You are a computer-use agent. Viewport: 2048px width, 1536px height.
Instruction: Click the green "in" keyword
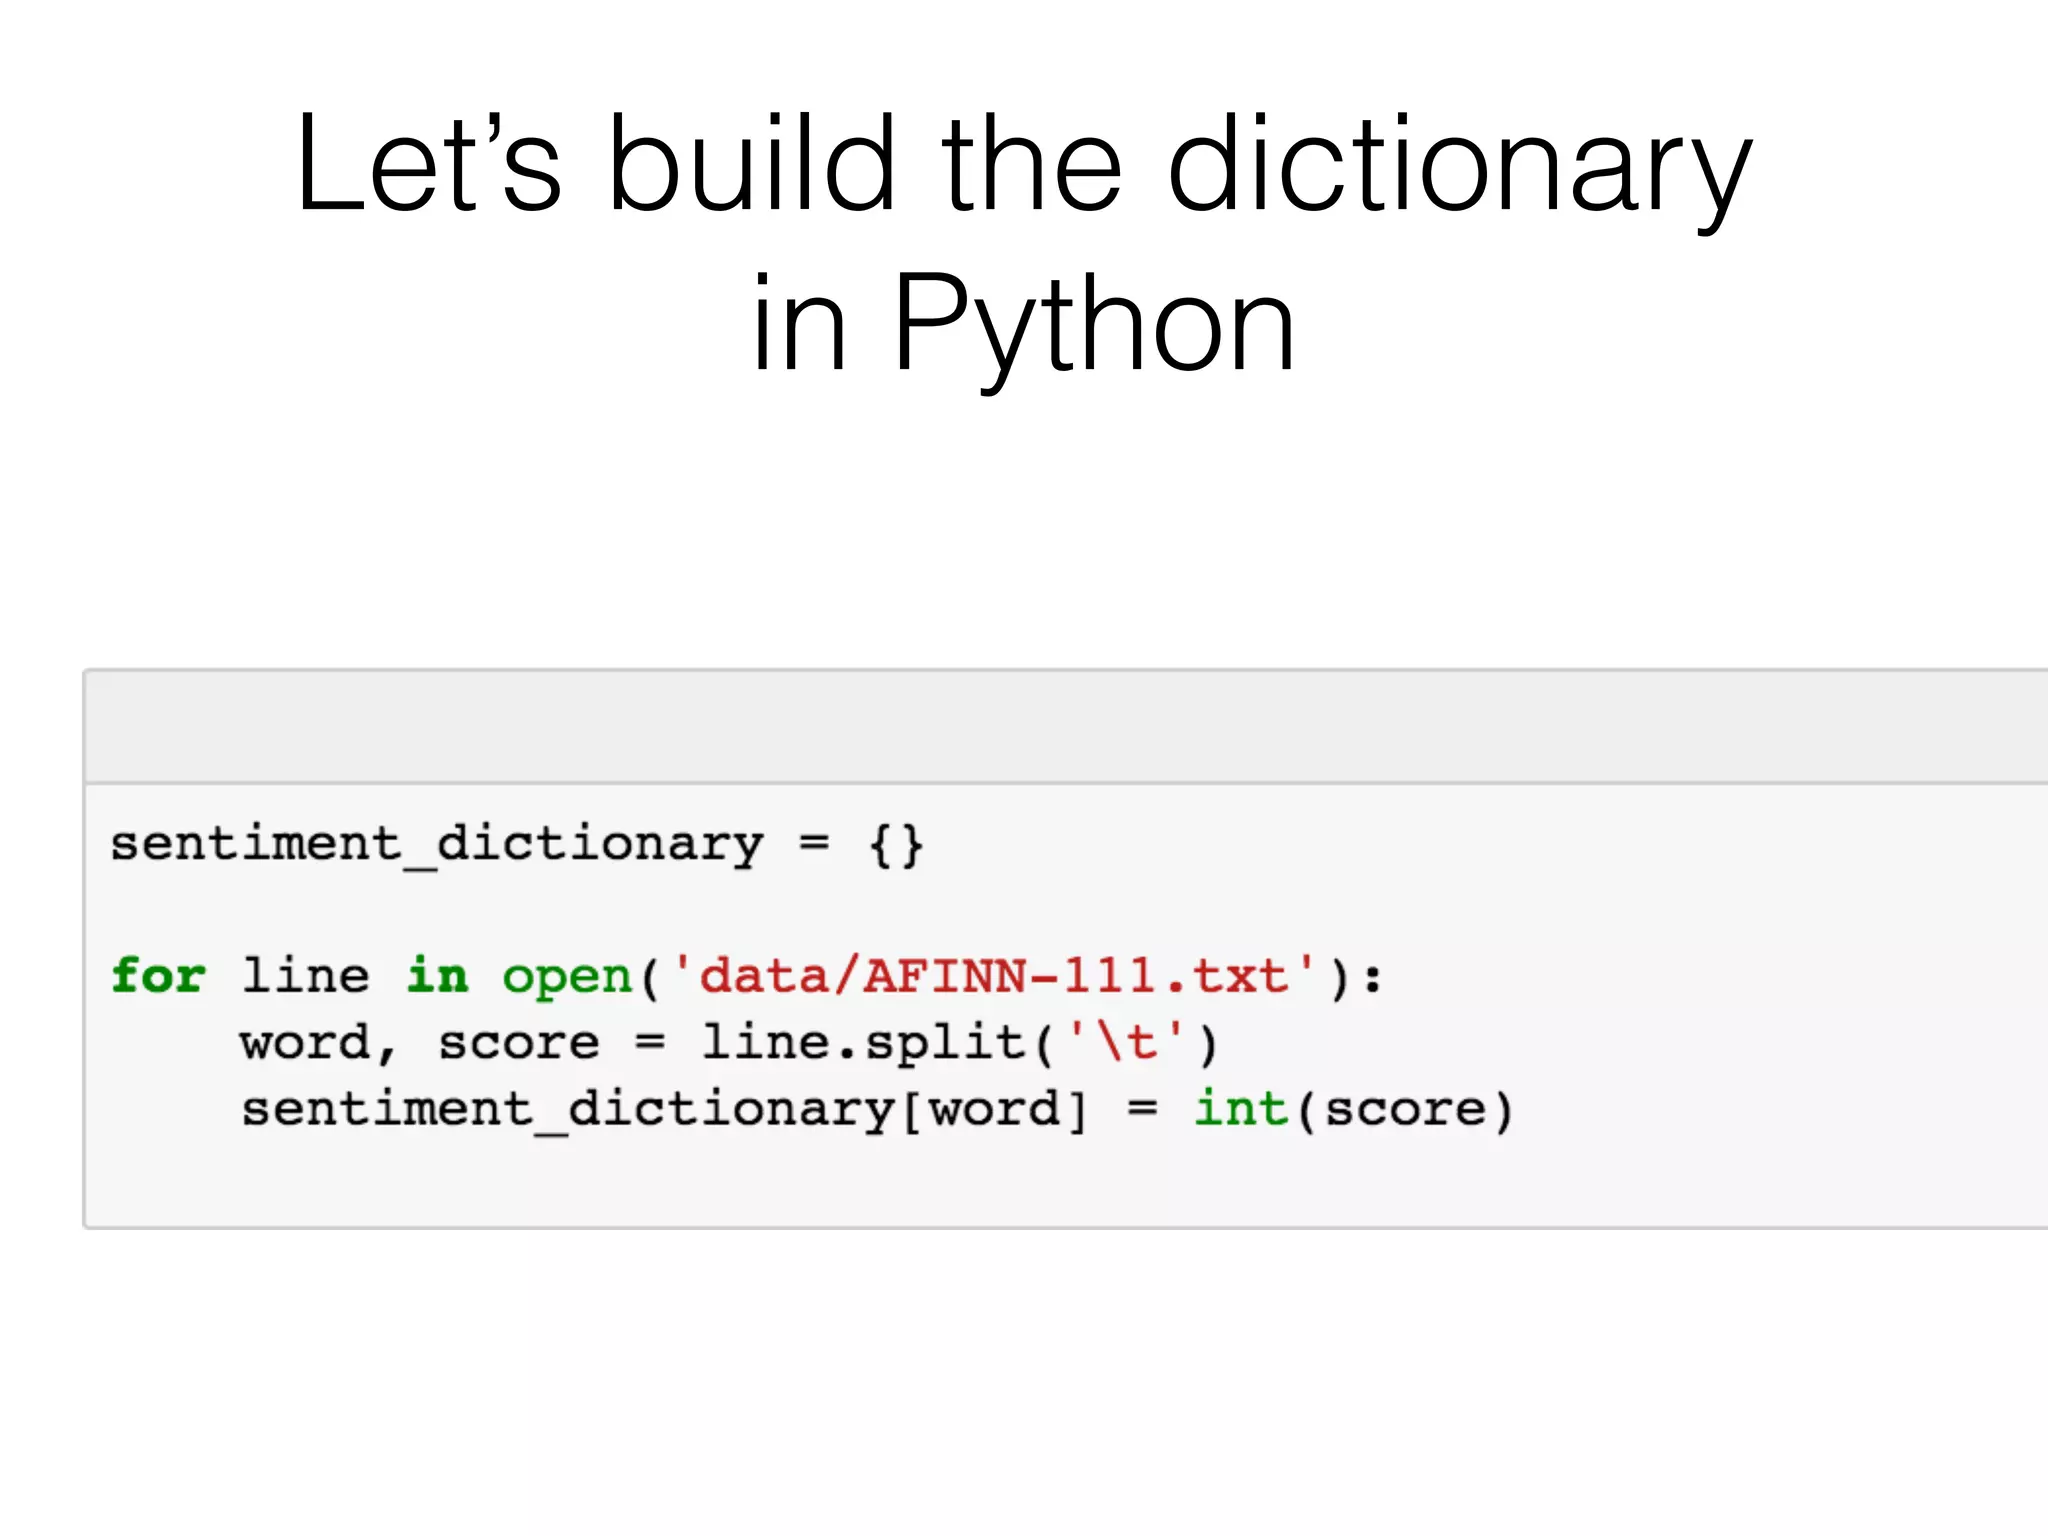point(437,976)
